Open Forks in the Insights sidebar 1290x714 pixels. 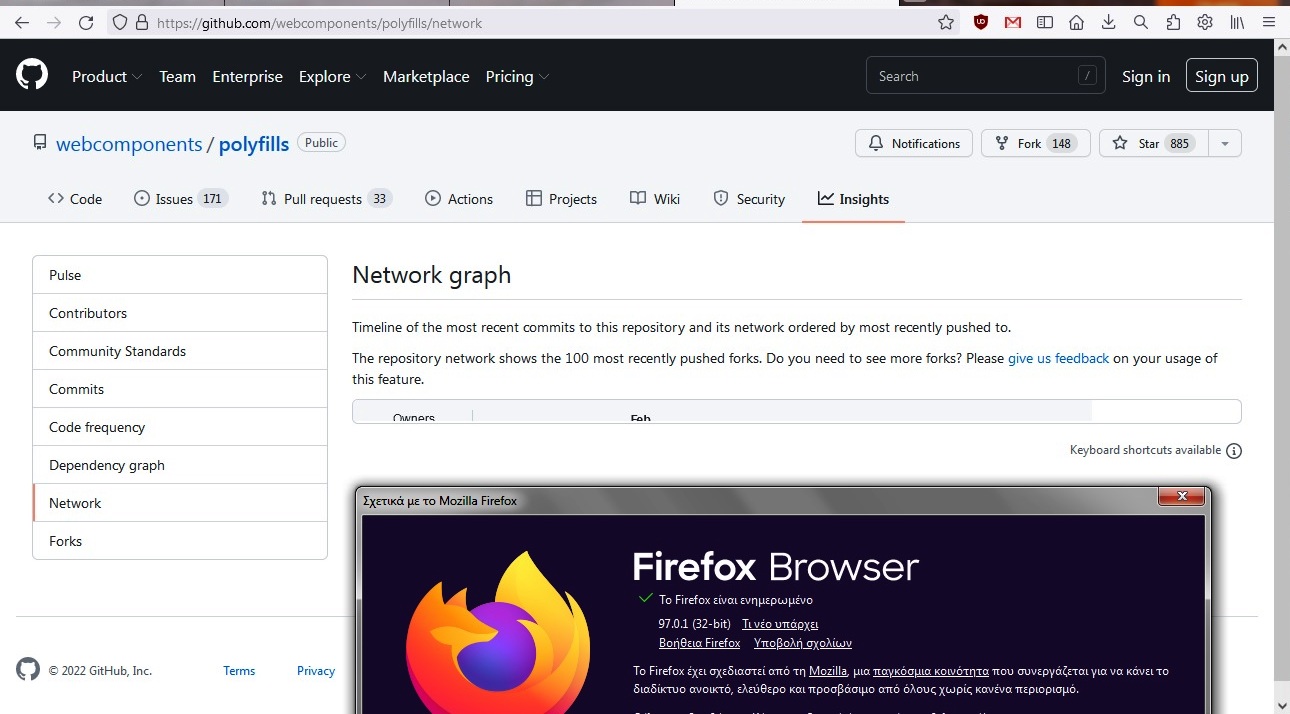180,541
